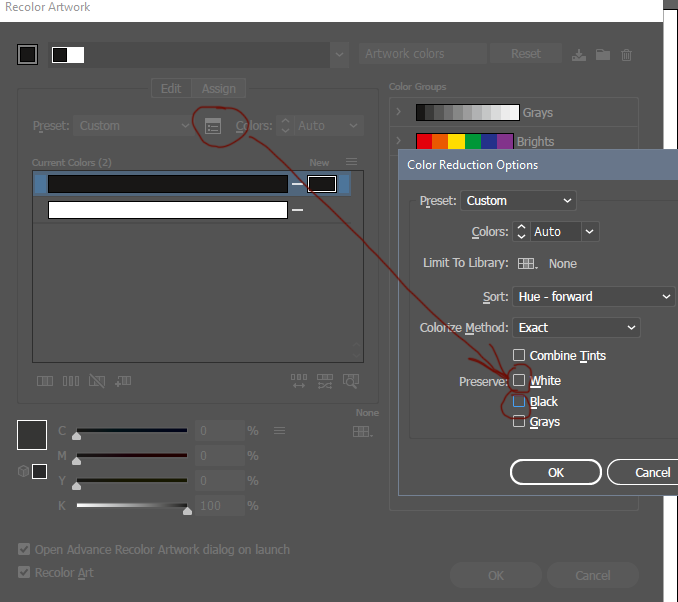The height and width of the screenshot is (602, 678).
Task: Click the new color group folder icon
Action: [602, 54]
